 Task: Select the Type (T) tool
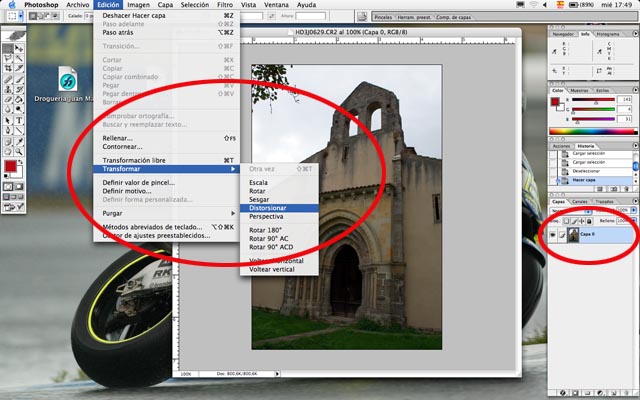pyautogui.click(x=19, y=119)
